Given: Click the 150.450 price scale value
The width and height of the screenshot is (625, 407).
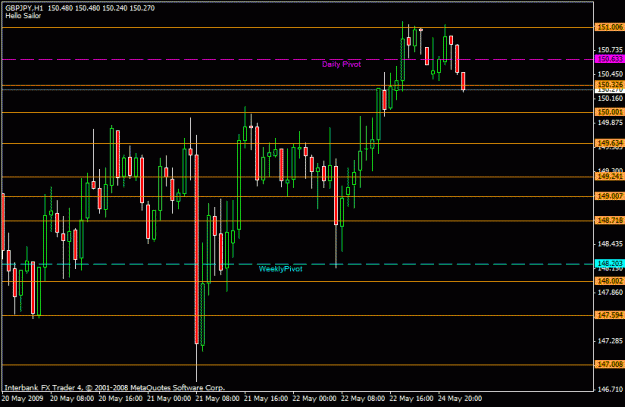Looking at the screenshot, I should point(610,74).
